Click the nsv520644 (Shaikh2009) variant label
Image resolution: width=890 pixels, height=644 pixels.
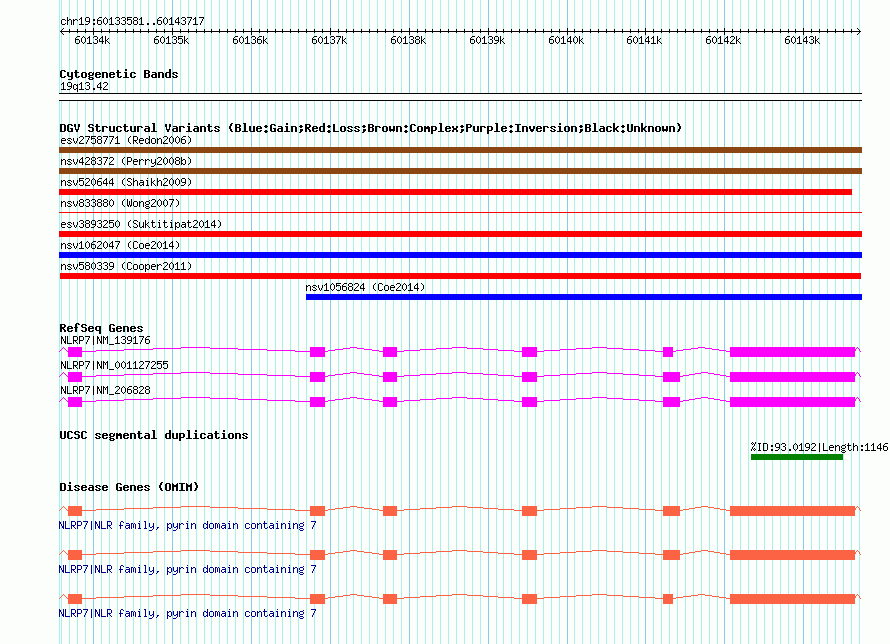click(126, 182)
